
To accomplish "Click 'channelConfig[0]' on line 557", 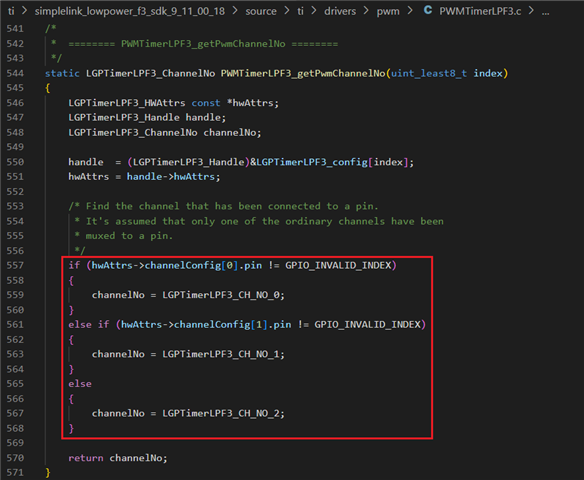I will click(x=191, y=265).
